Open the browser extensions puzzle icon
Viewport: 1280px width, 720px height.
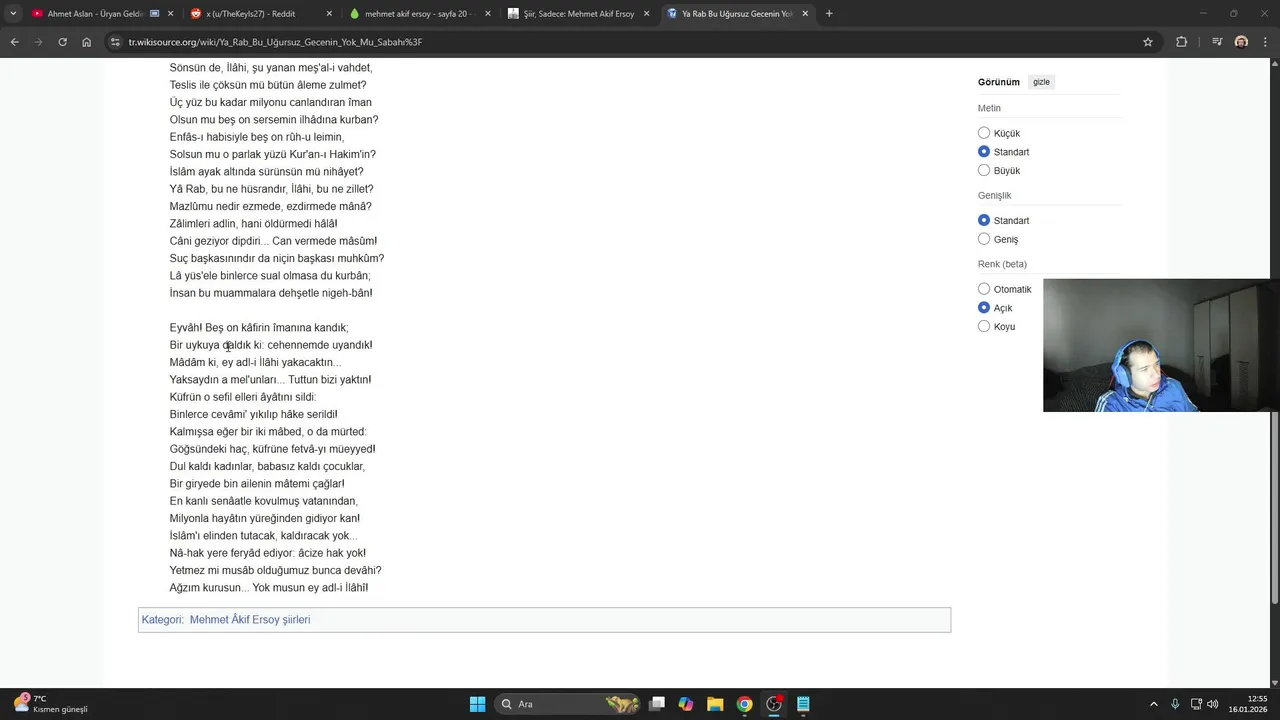(1182, 42)
